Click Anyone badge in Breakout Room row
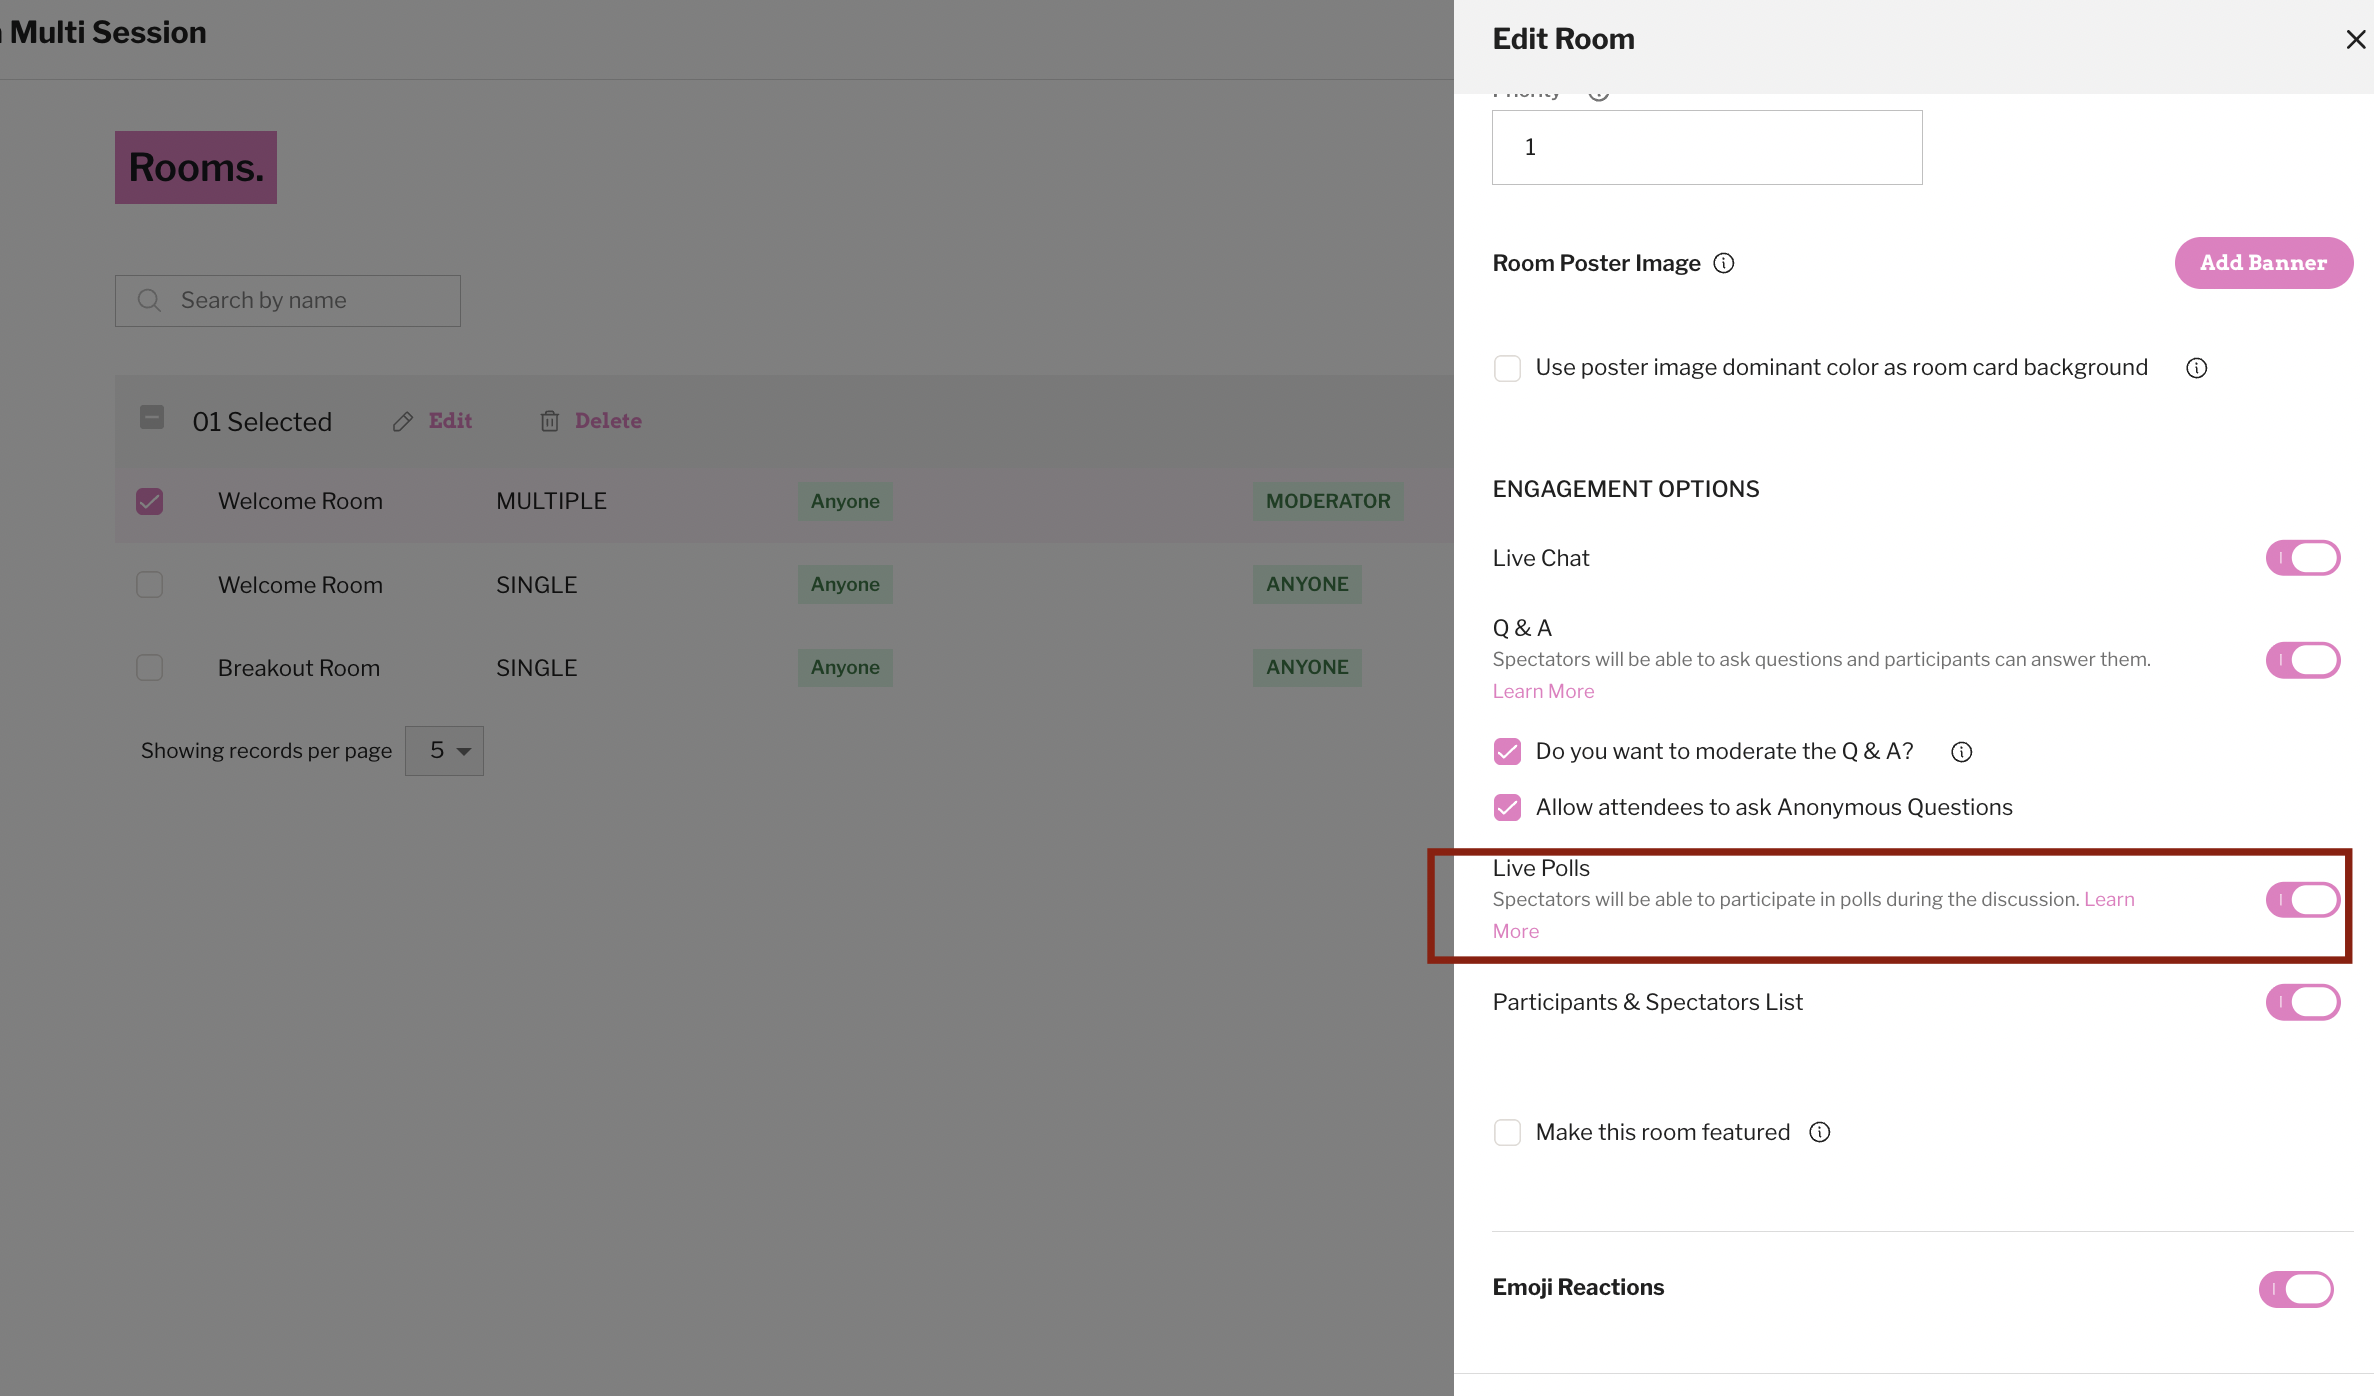 [844, 667]
